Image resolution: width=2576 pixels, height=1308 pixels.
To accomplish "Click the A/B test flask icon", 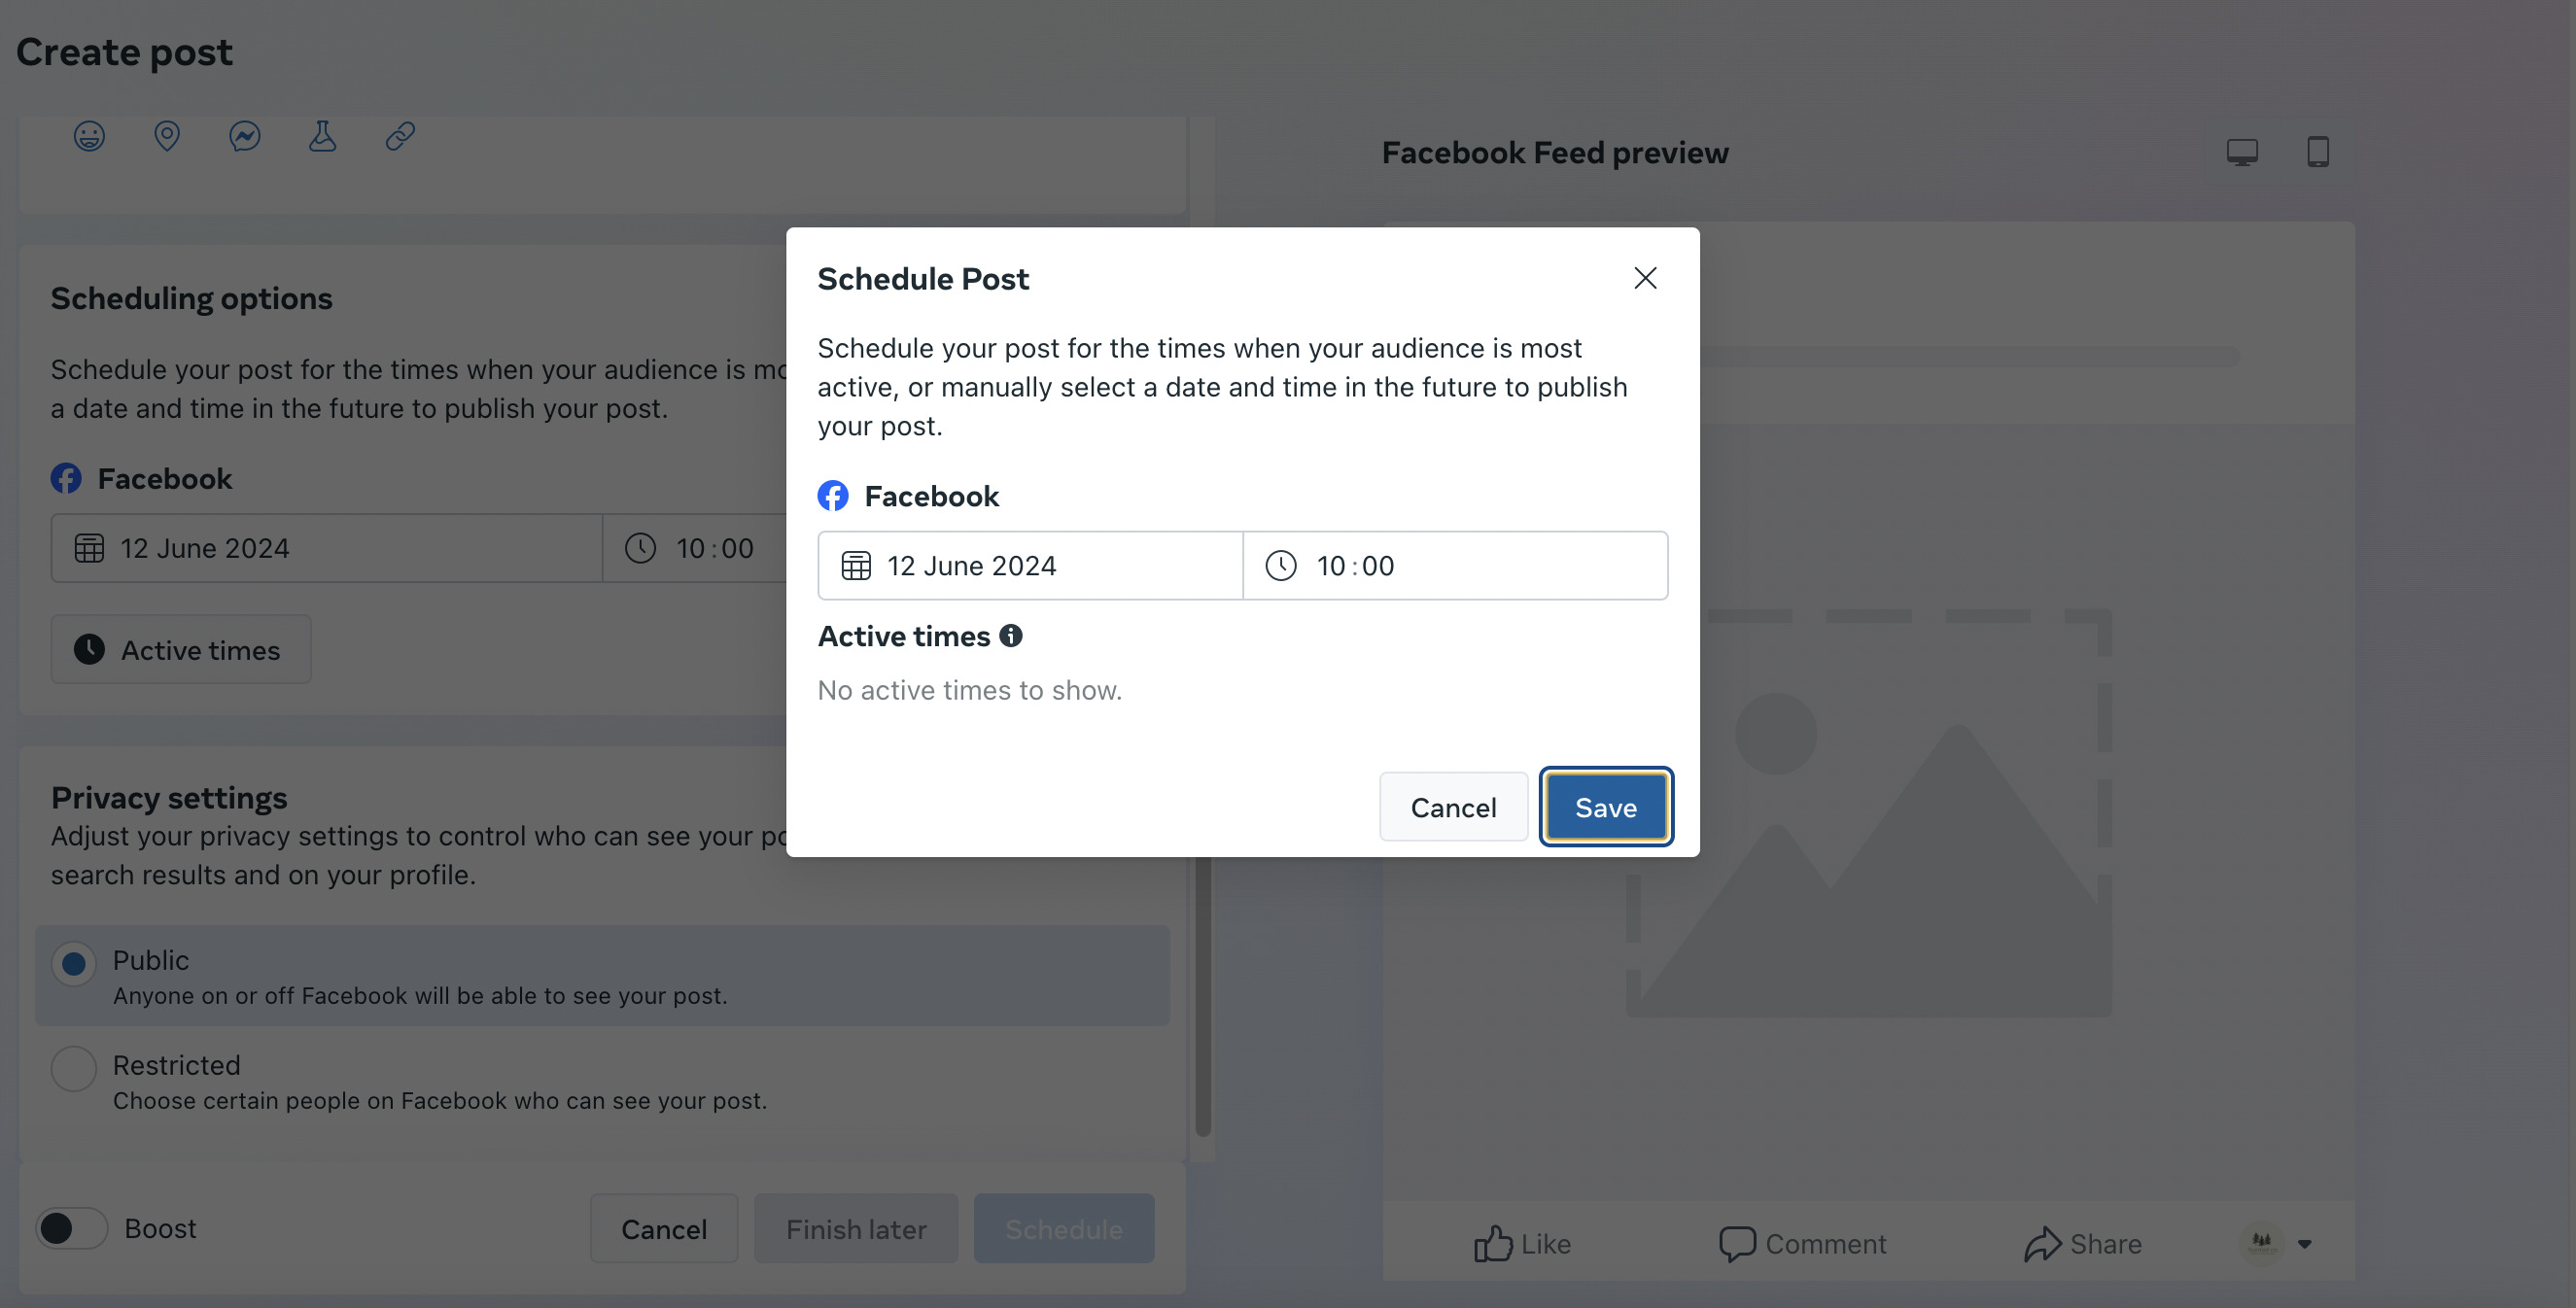I will pos(322,135).
